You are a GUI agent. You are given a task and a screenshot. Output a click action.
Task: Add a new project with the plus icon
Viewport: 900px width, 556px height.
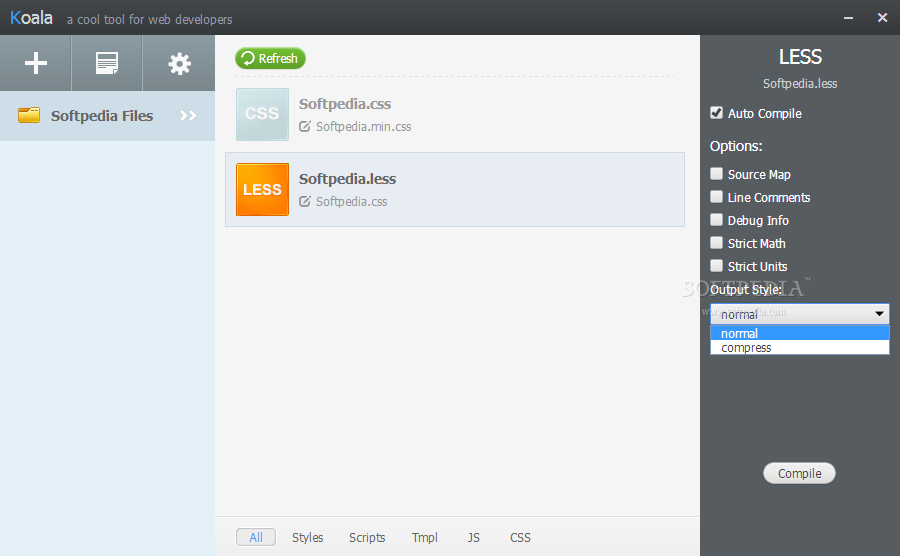pos(36,63)
